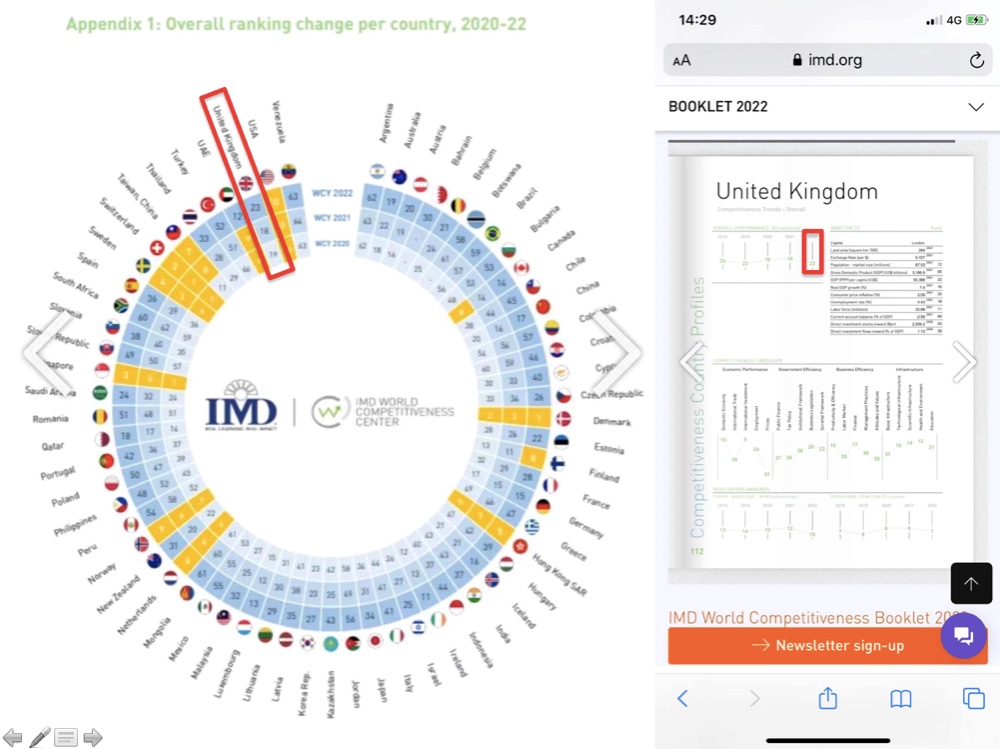Show open tabs via tabs icon
This screenshot has width=1000, height=749.
(973, 699)
